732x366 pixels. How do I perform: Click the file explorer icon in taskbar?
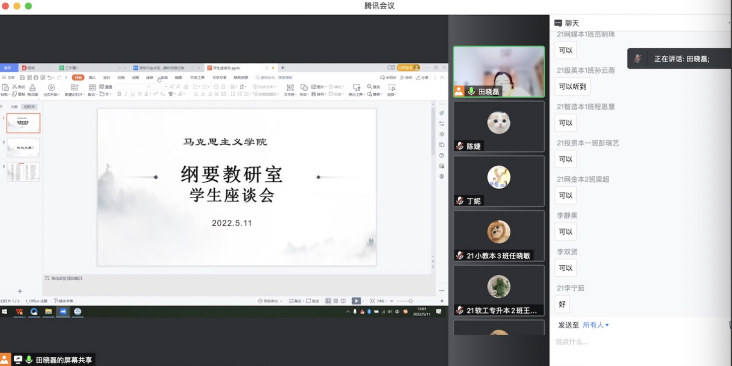(49, 312)
